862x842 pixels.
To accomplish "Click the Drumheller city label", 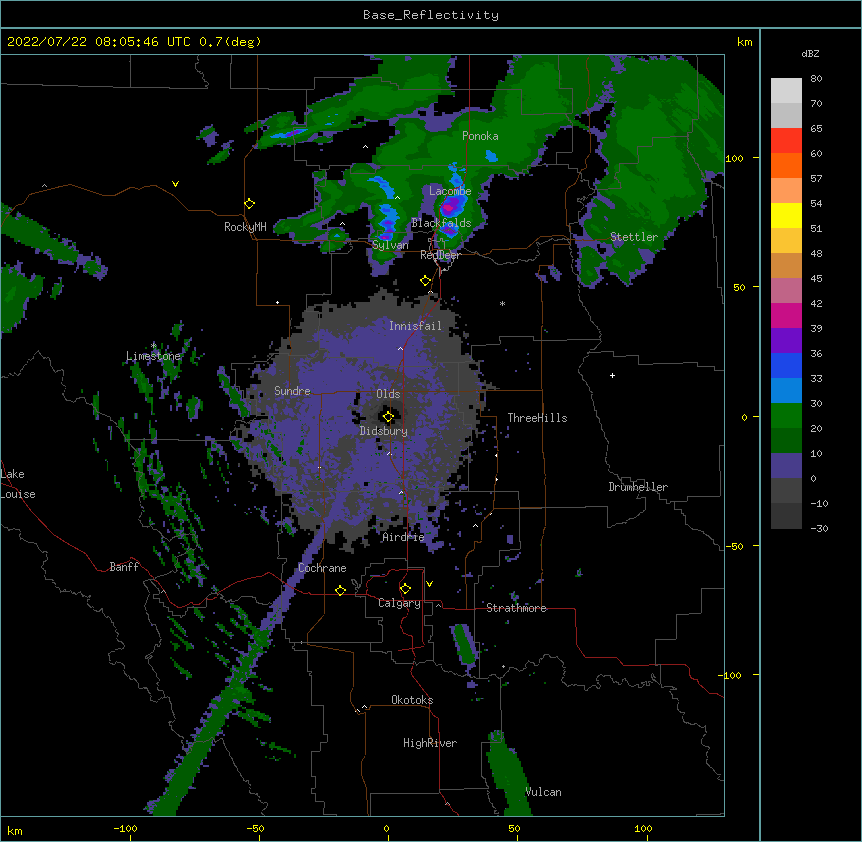I will coord(638,487).
